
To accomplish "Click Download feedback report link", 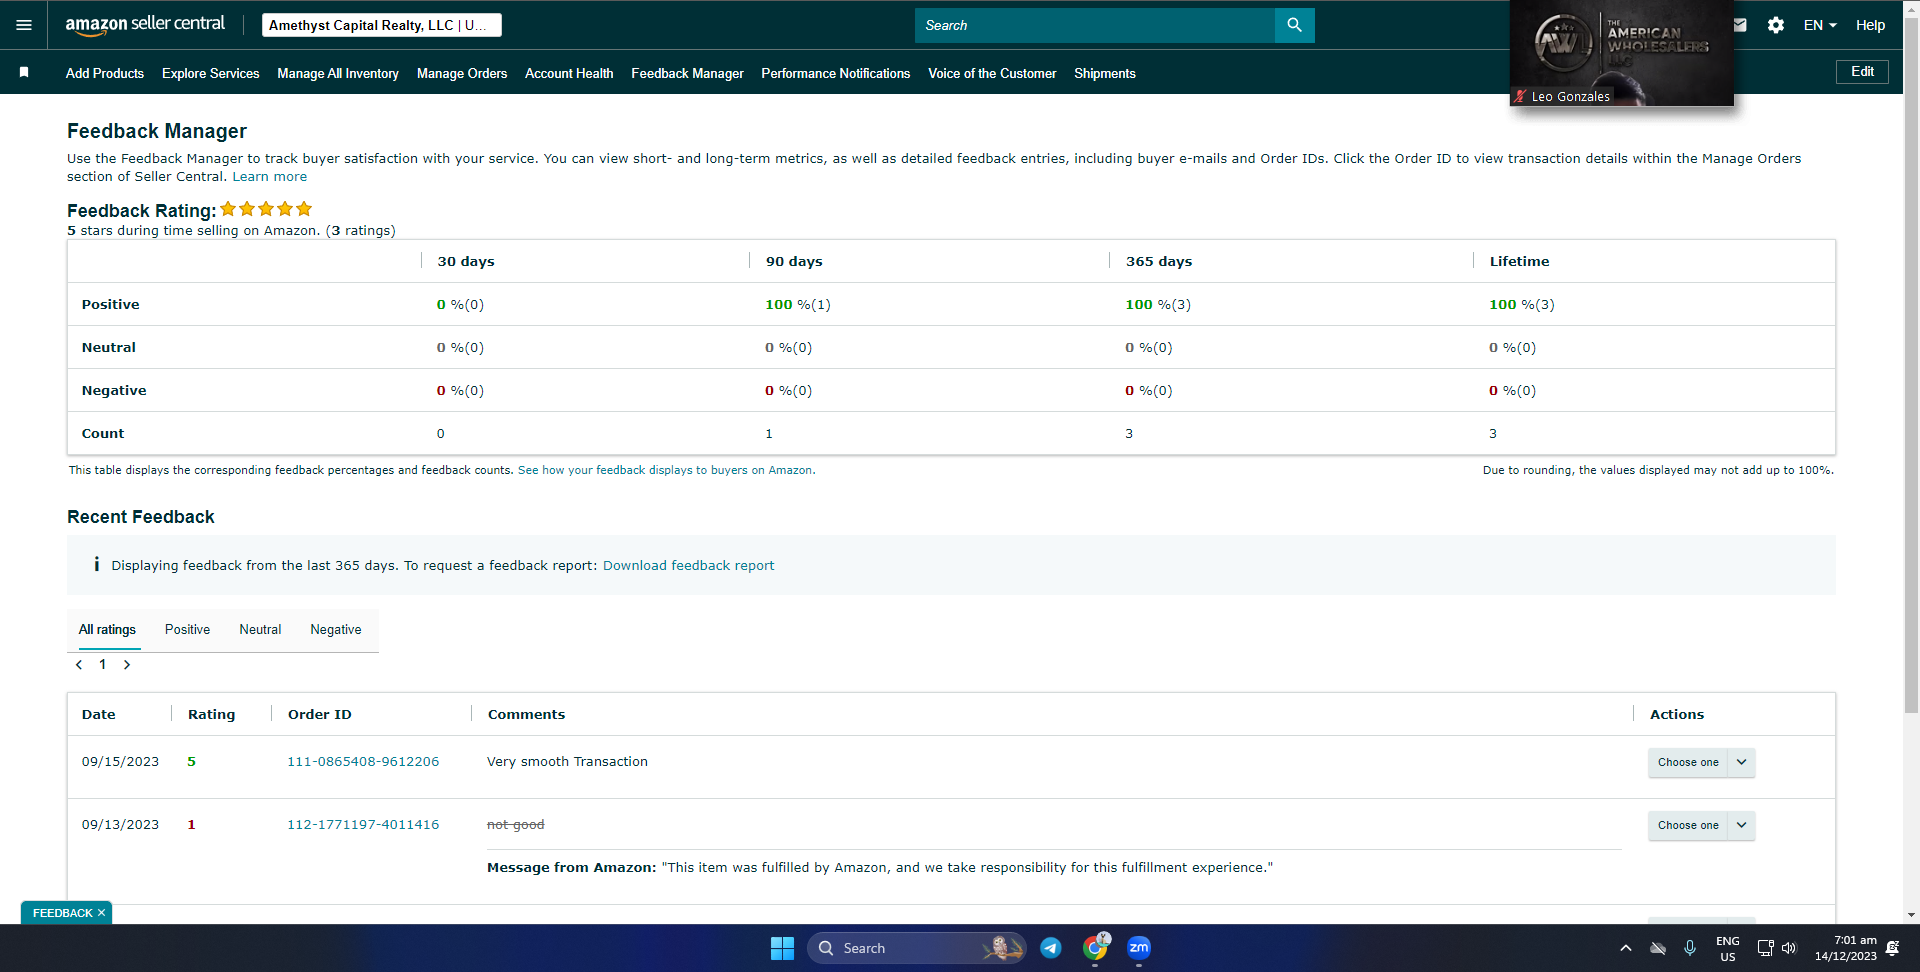I will point(689,566).
